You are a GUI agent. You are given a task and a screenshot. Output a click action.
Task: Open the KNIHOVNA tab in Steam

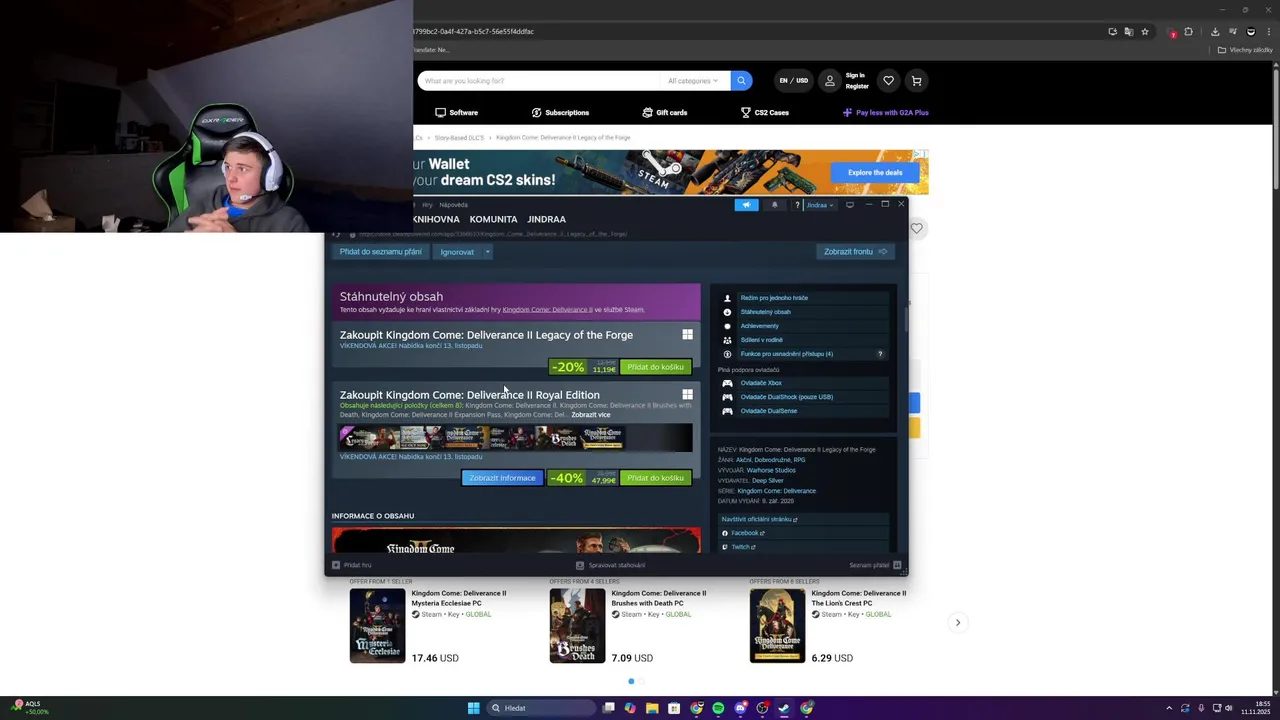436,219
